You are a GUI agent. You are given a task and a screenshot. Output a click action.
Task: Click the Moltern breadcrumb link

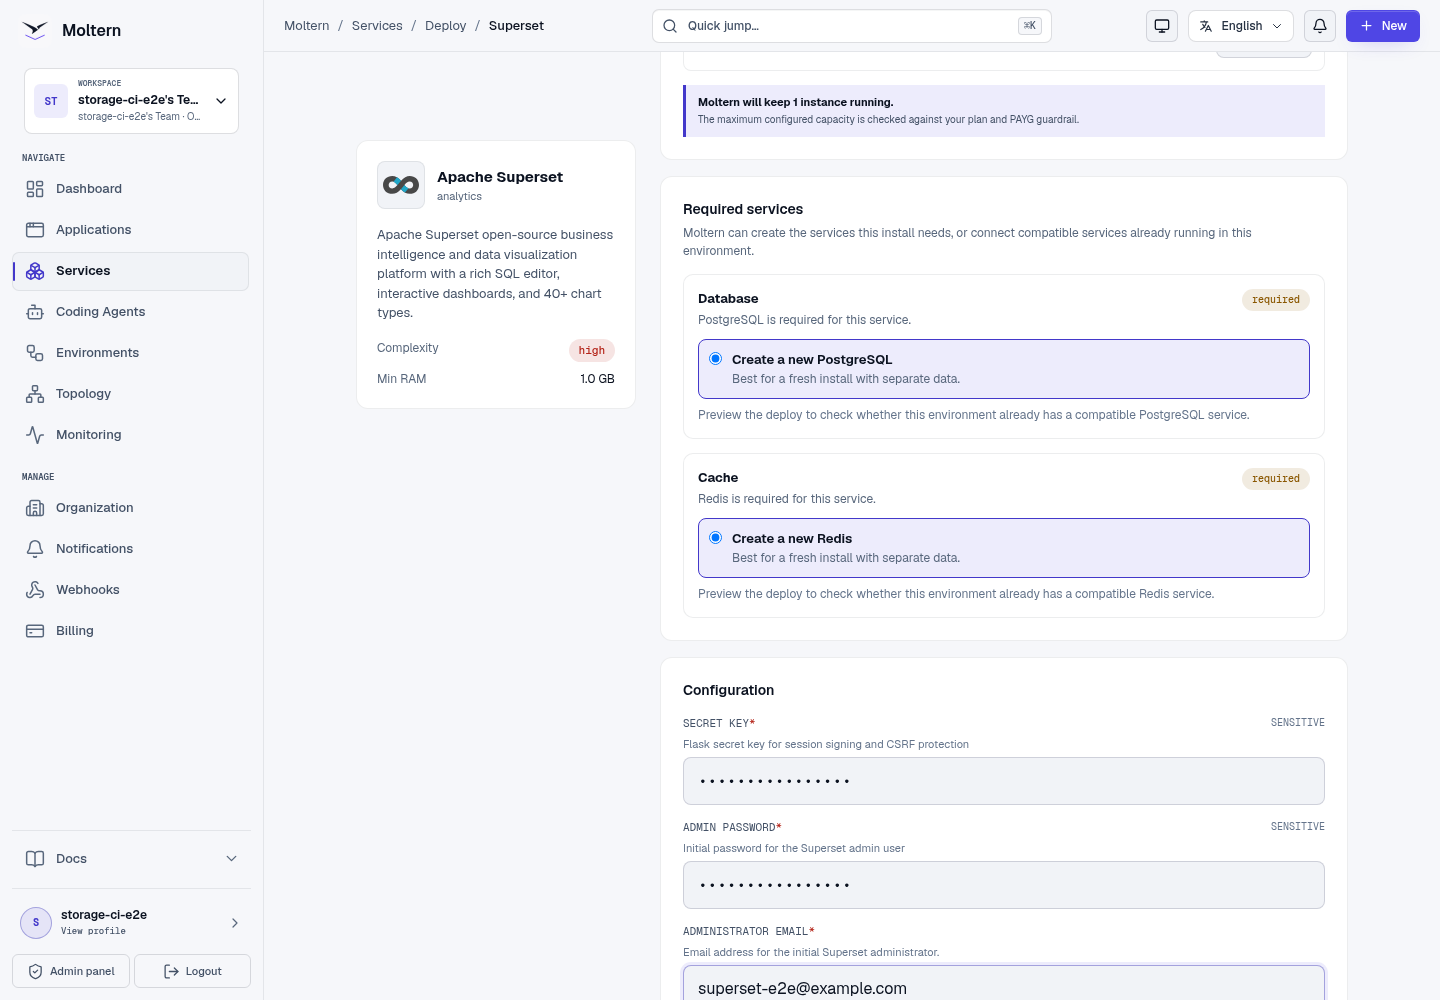[x=307, y=26]
